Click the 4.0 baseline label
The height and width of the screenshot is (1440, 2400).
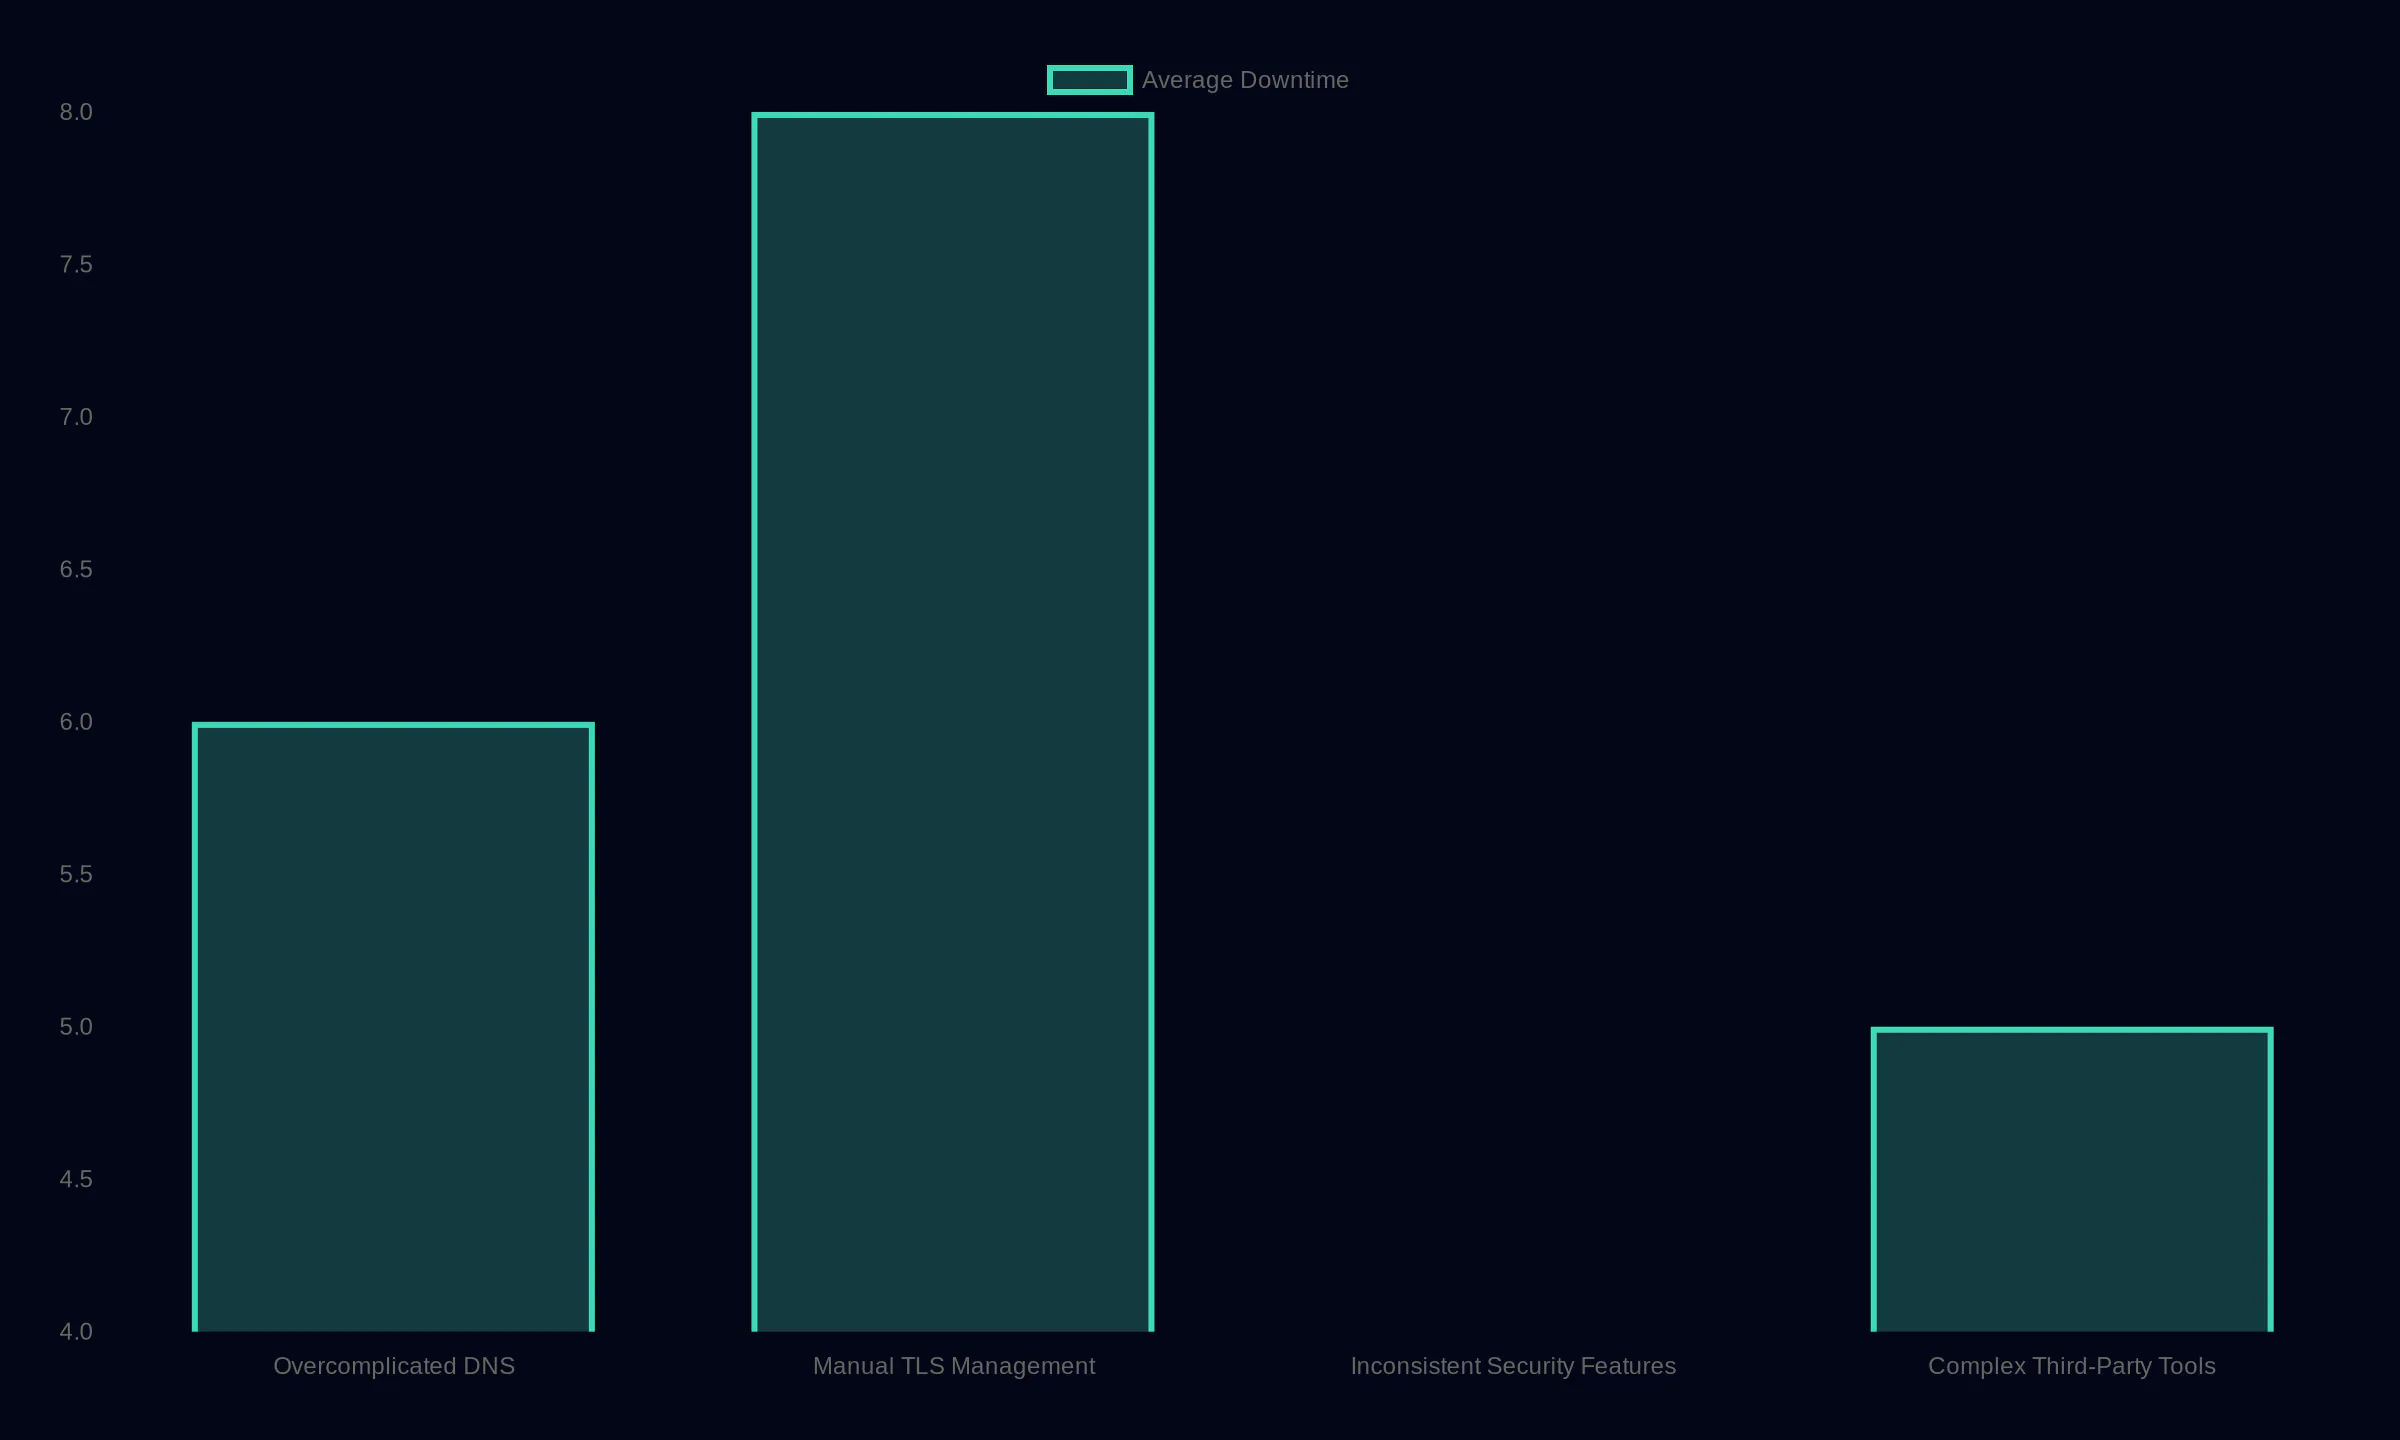pyautogui.click(x=76, y=1331)
